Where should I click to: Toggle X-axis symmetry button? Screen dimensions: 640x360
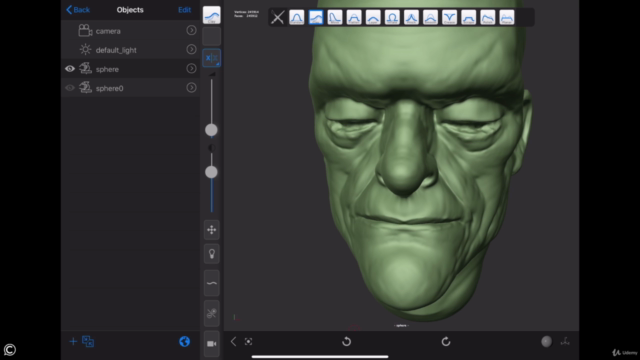click(x=212, y=58)
